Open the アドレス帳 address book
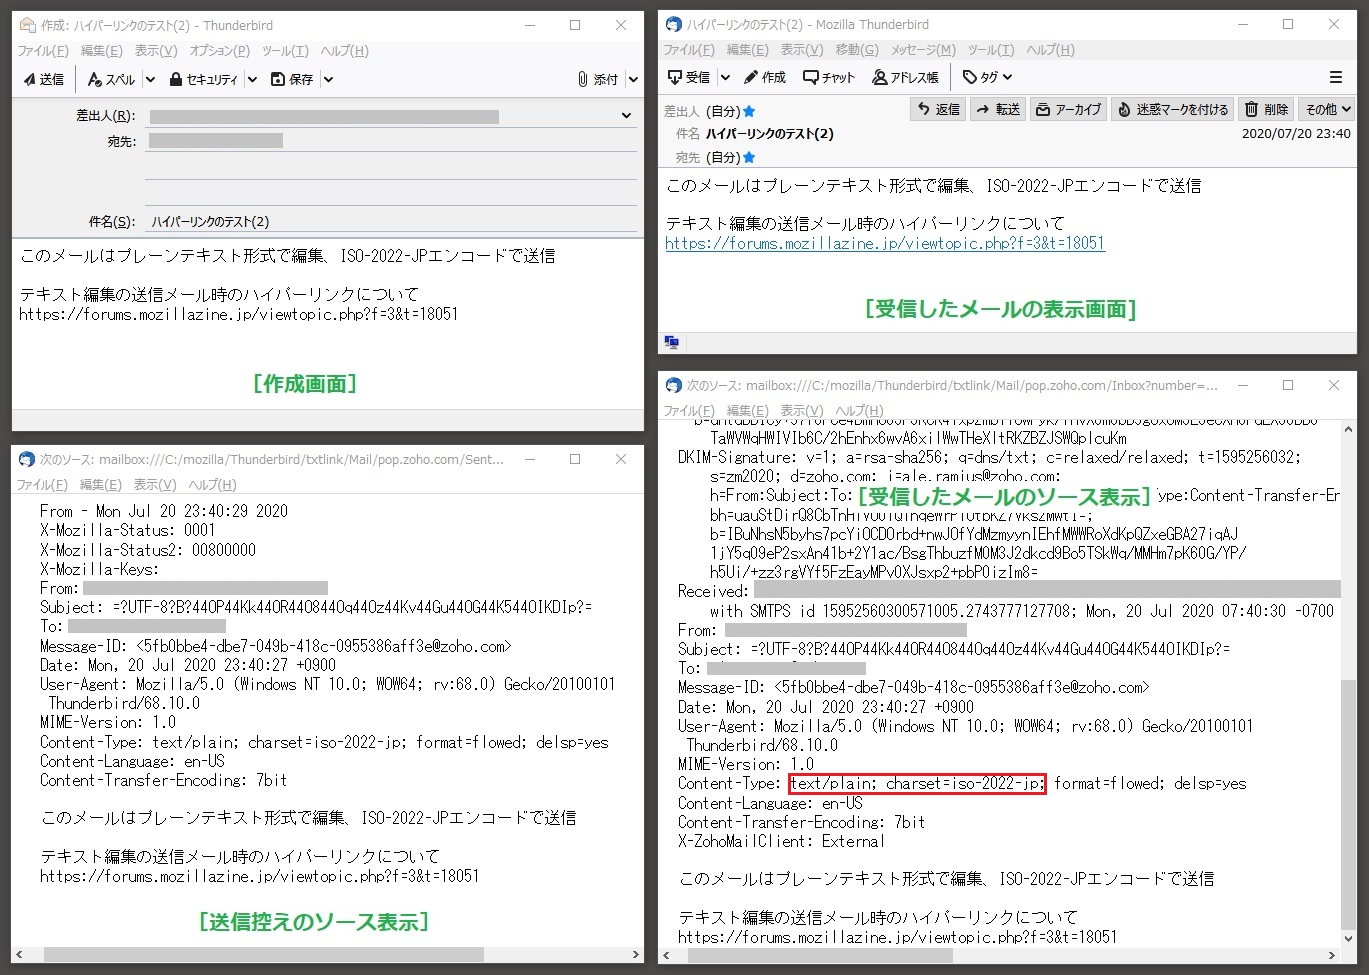This screenshot has height=975, width=1369. (880, 77)
